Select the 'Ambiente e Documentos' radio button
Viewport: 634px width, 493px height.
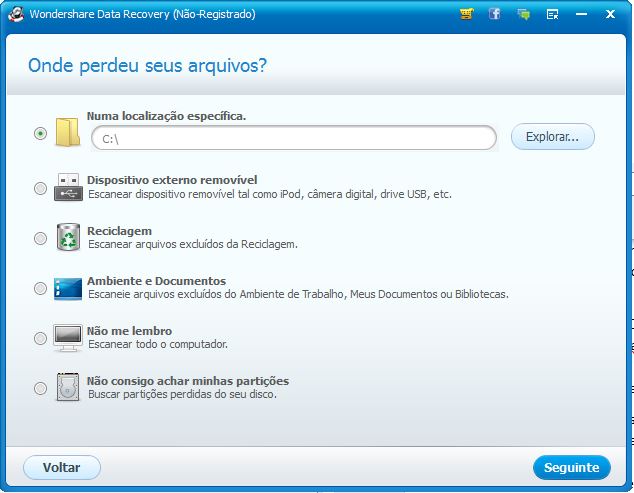coord(40,288)
